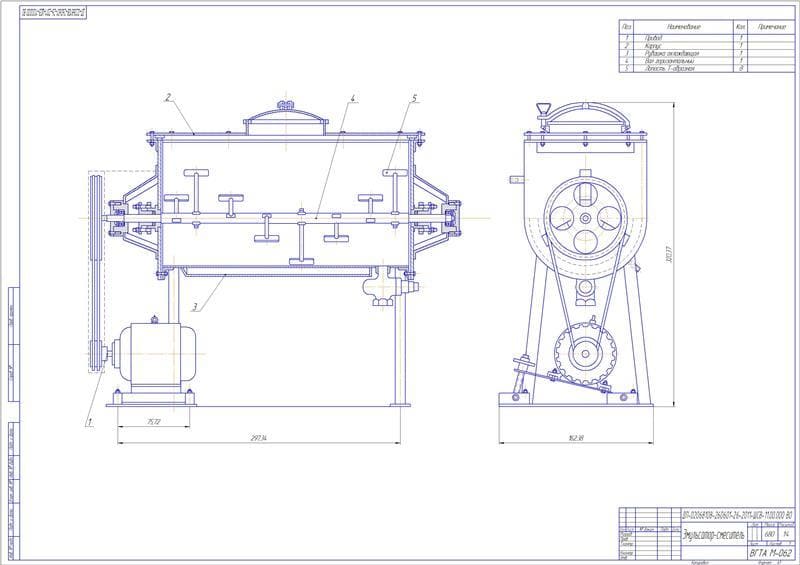
Task: Click the 'Примечание' column header
Action: (772, 27)
